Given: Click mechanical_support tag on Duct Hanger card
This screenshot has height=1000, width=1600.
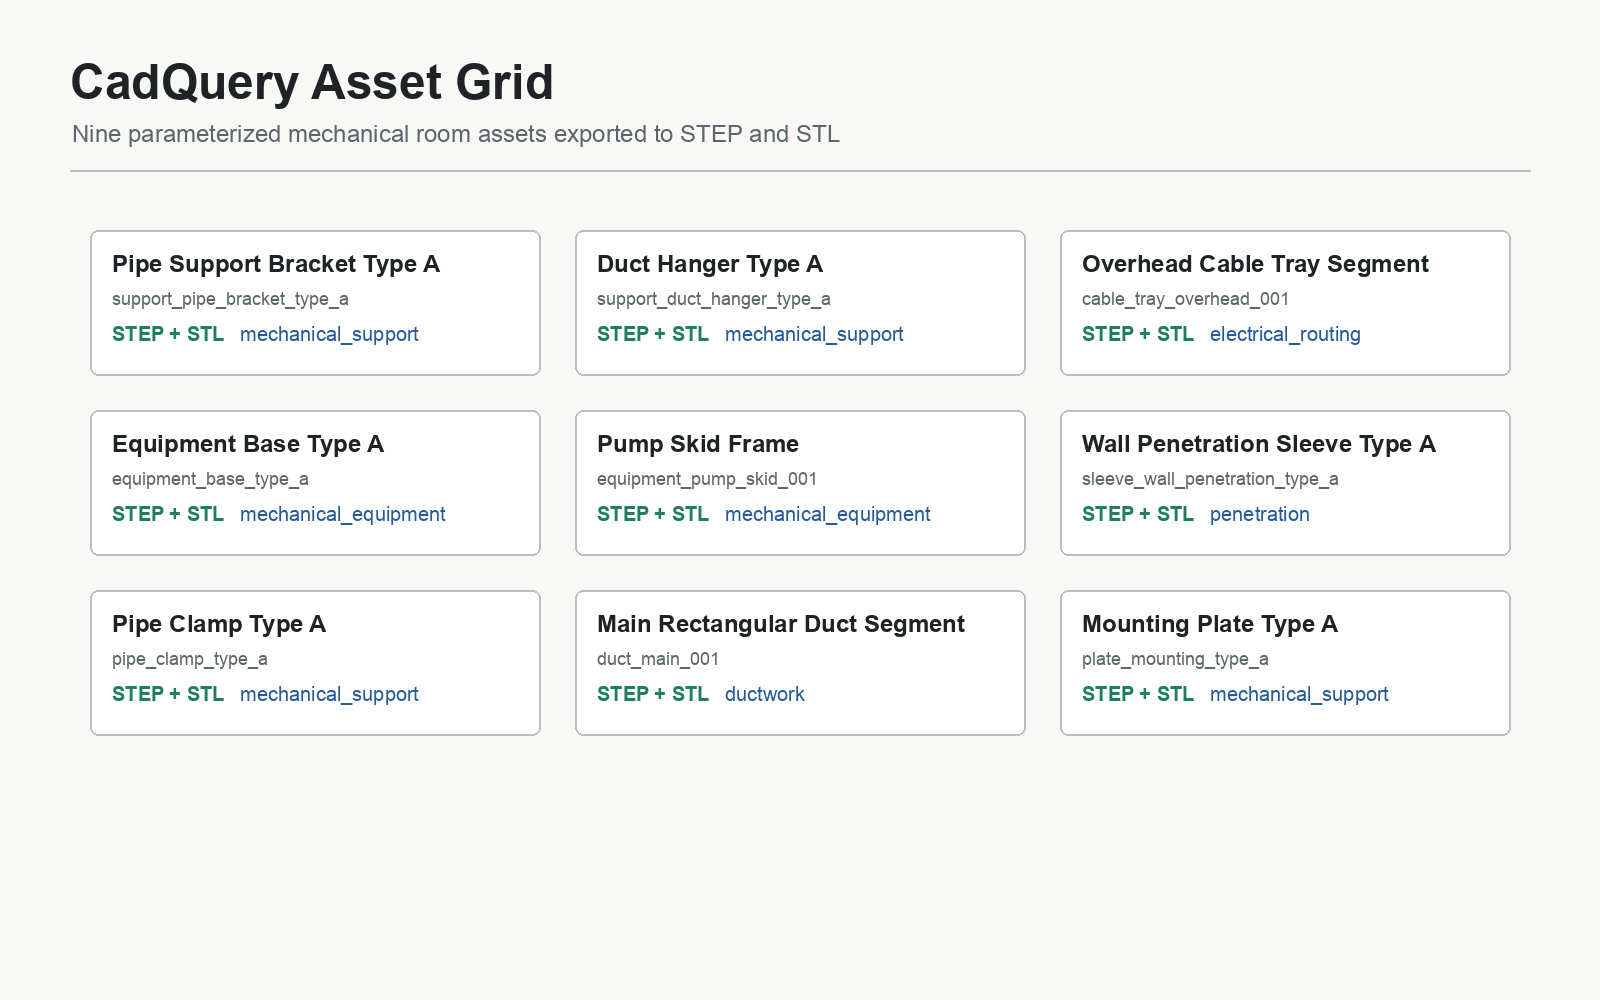Looking at the screenshot, I should click(814, 335).
